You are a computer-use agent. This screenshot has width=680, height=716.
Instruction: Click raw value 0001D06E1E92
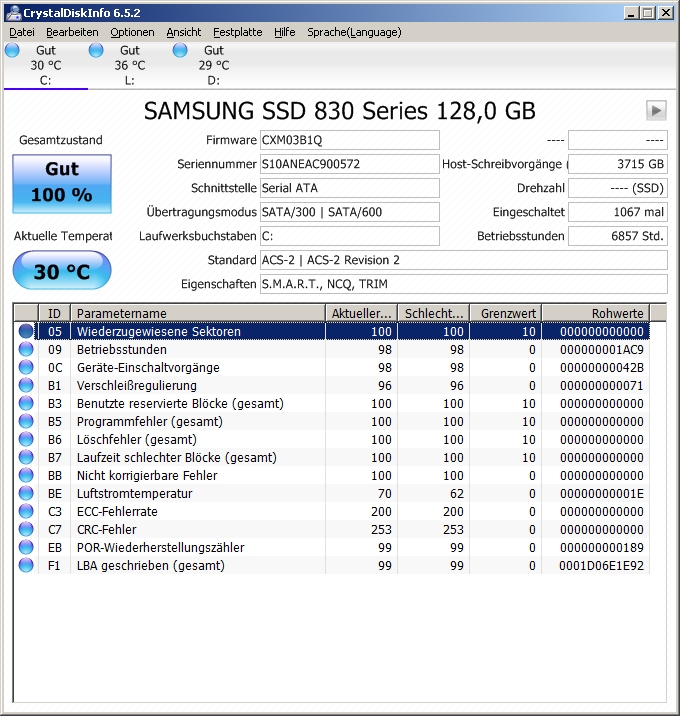pos(601,565)
